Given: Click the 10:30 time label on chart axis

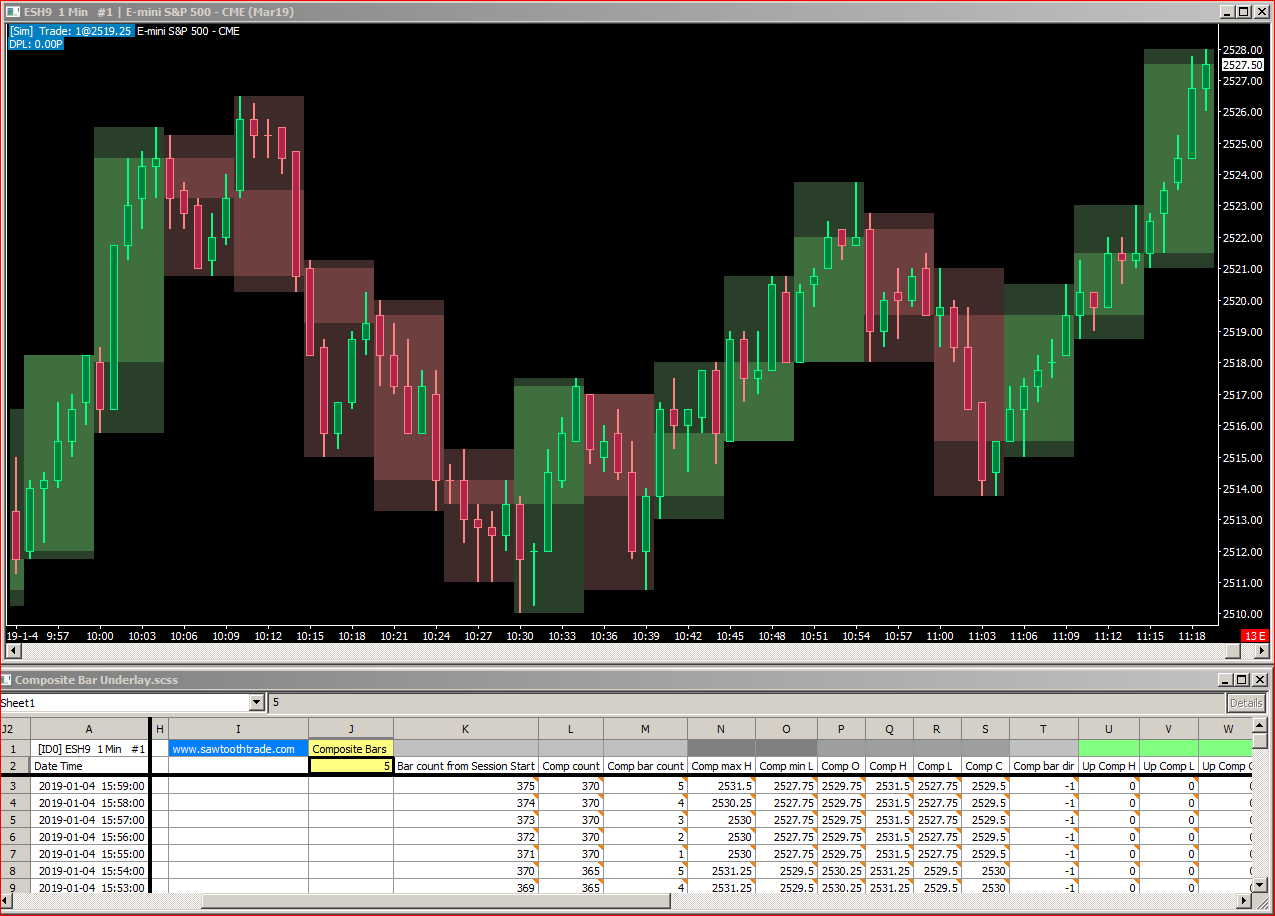Looking at the screenshot, I should pos(520,636).
